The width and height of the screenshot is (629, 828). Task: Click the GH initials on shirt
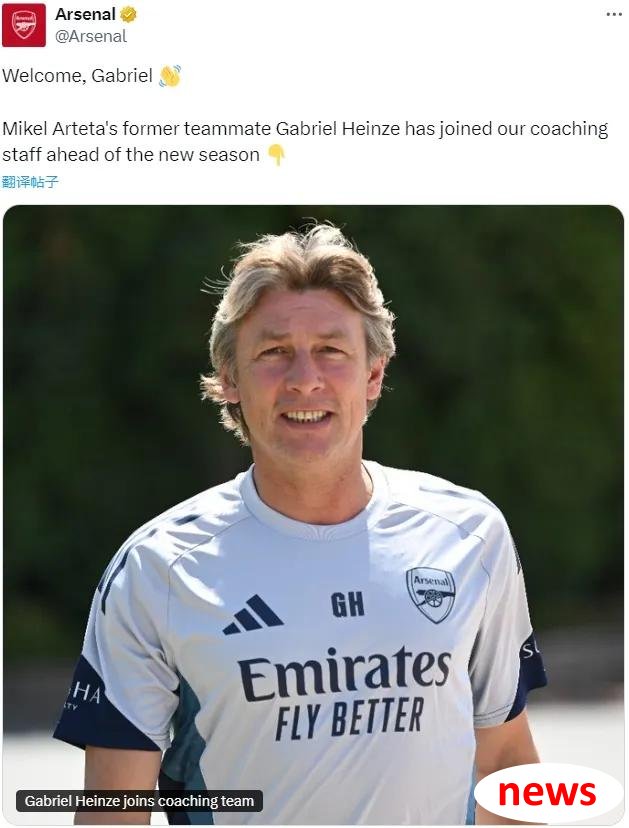(348, 605)
